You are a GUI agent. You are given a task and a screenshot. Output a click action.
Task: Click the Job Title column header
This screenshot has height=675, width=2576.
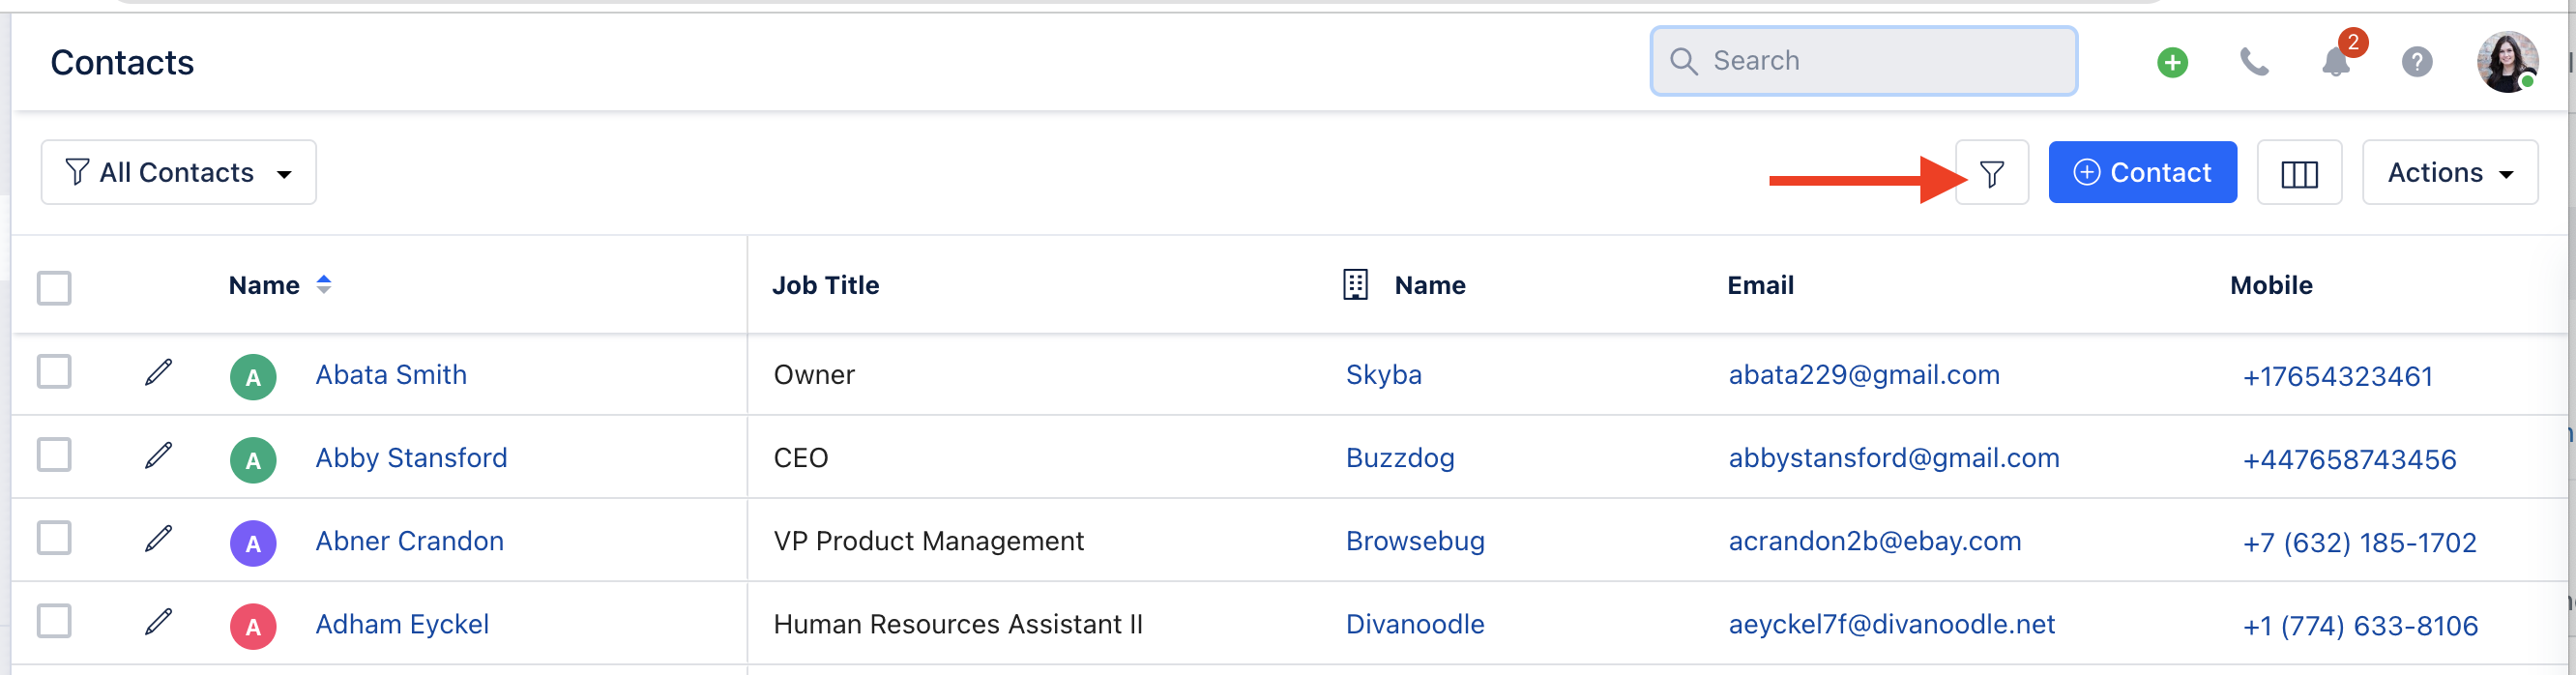[825, 286]
